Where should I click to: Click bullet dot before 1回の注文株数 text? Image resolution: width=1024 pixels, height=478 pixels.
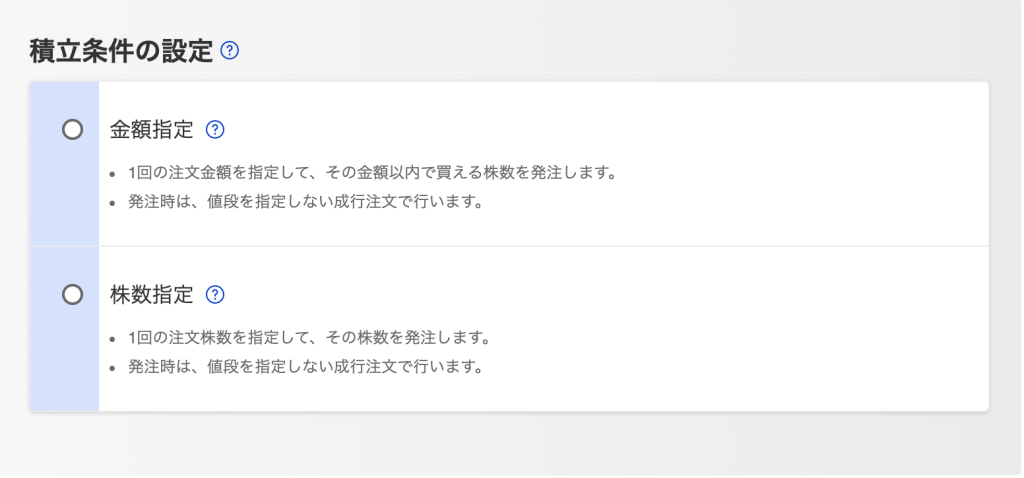(x=113, y=338)
